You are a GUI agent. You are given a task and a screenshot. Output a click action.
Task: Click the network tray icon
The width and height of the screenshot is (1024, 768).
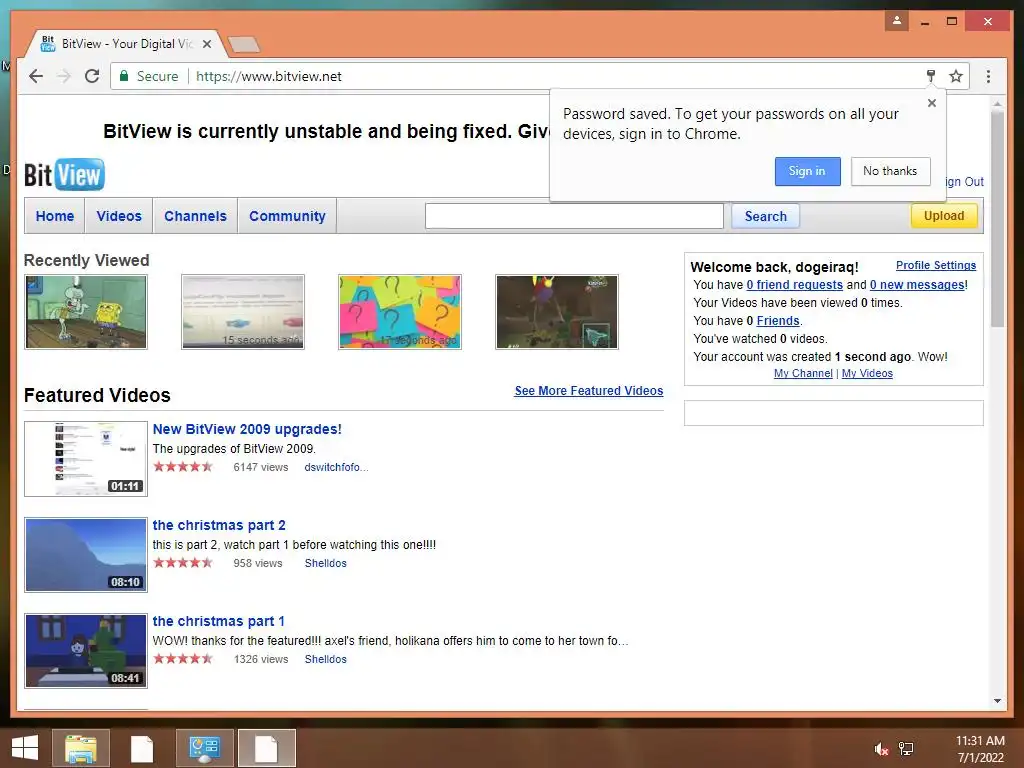[x=906, y=749]
